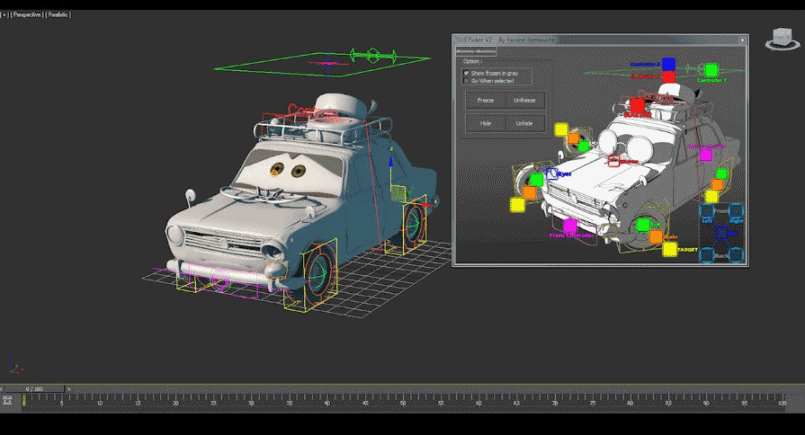Pick the green square on wheel behind the headlight eyes
Viewport: 805px width, 435px height.
coord(584,146)
